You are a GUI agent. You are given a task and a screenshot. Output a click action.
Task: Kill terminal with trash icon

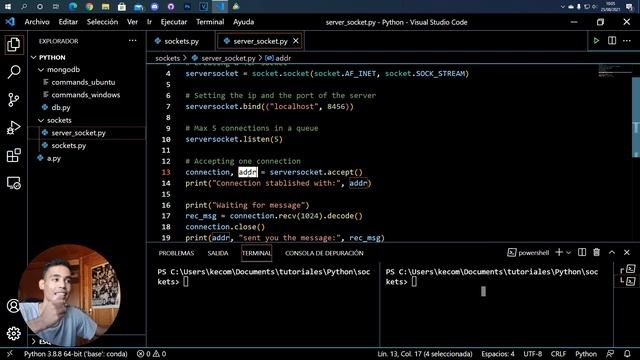coord(597,253)
